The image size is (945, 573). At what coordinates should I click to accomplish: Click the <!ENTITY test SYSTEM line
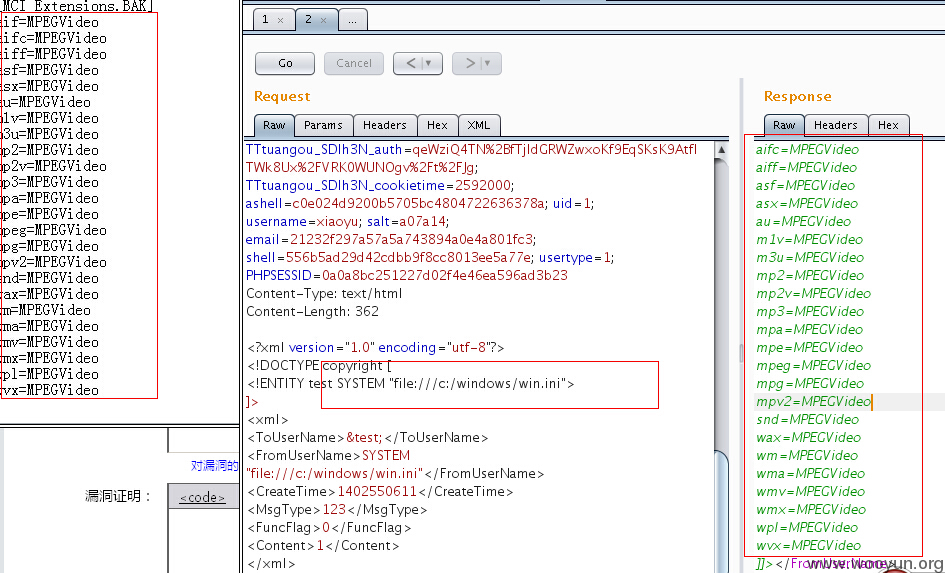click(410, 384)
